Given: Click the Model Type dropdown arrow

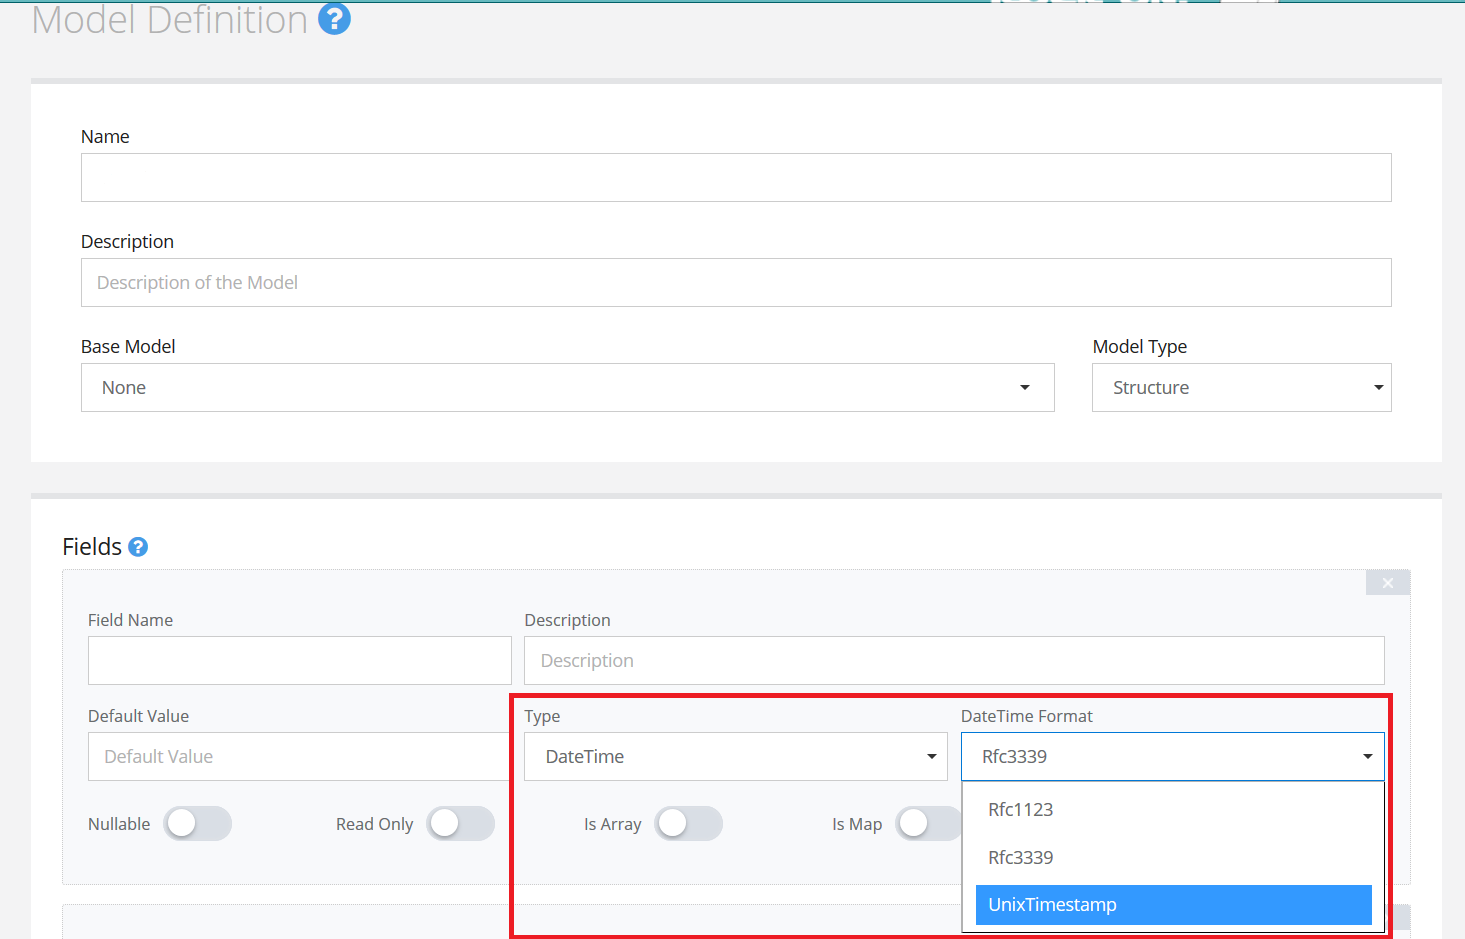Looking at the screenshot, I should click(x=1378, y=387).
